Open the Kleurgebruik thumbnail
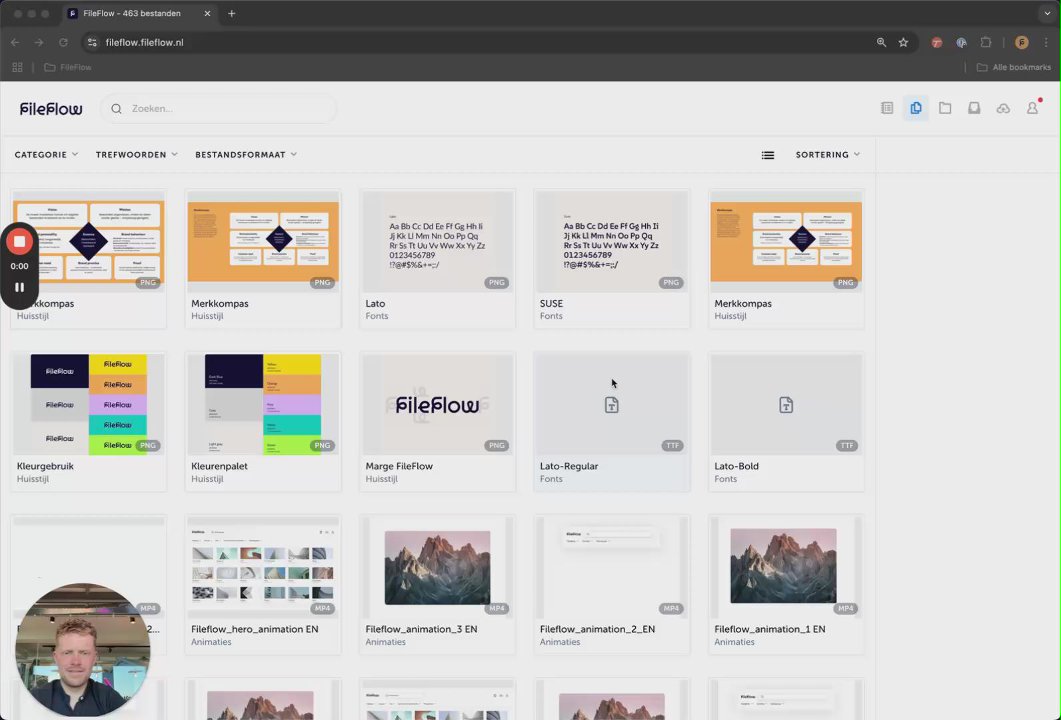 [89, 404]
